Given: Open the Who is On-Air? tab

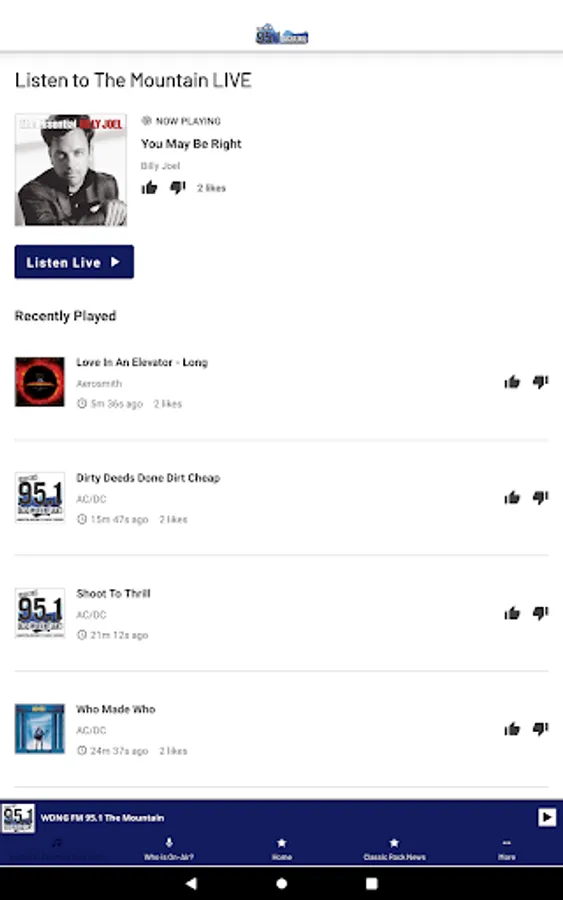Looking at the screenshot, I should (x=169, y=849).
